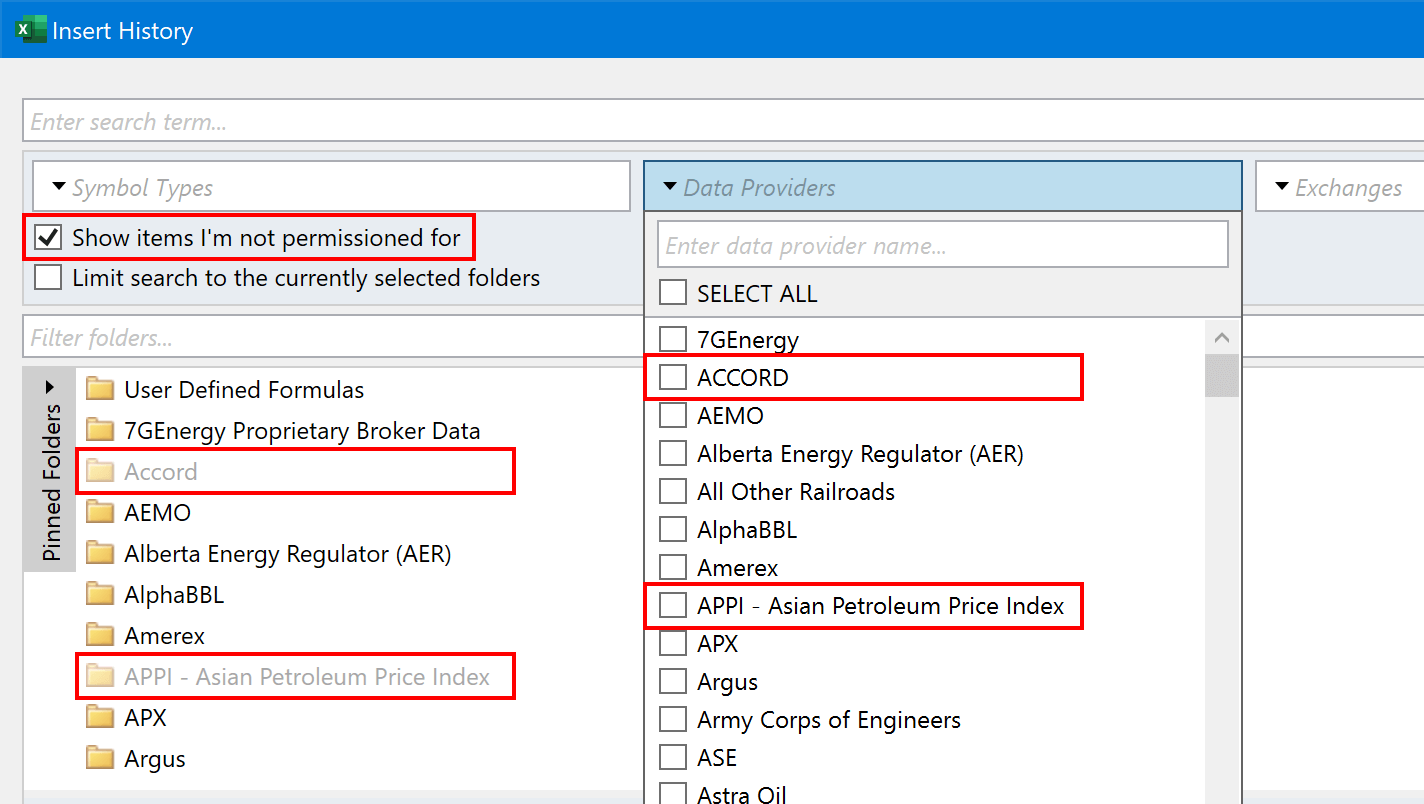Click the AEMO folder icon

pyautogui.click(x=100, y=512)
